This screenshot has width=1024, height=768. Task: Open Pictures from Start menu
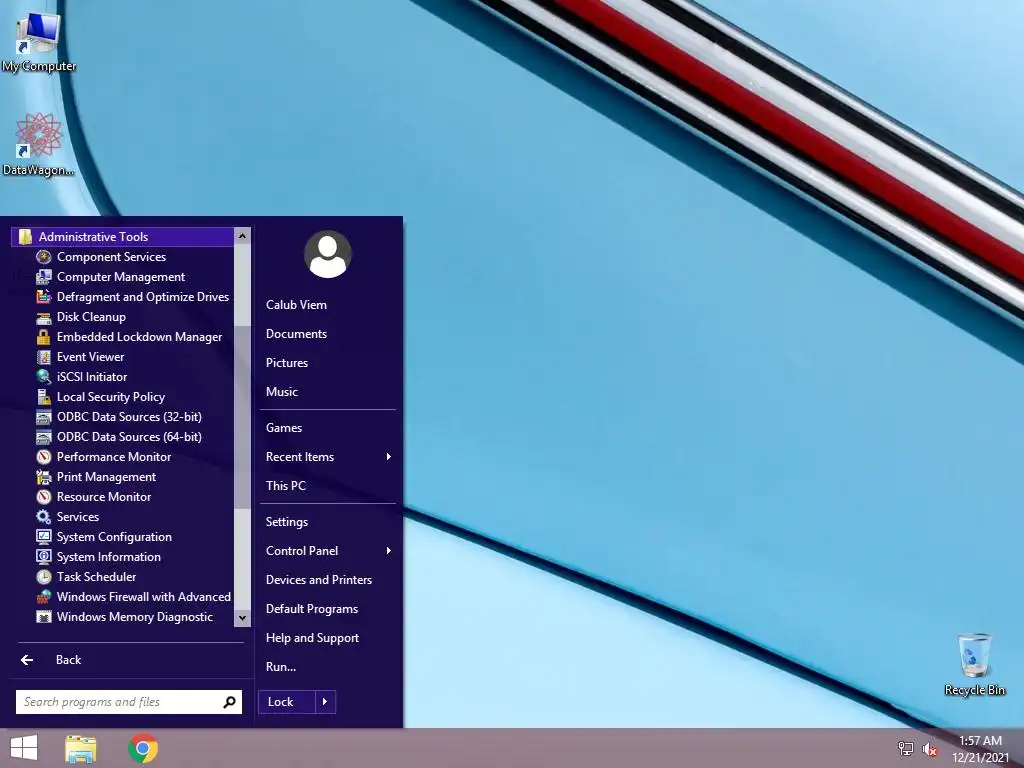[x=287, y=362]
